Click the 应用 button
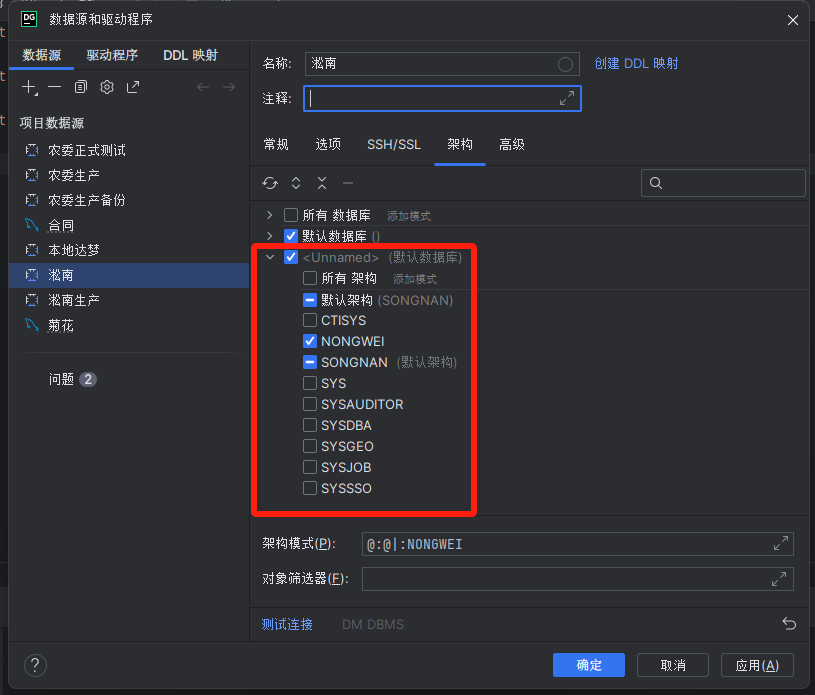 pyautogui.click(x=757, y=665)
